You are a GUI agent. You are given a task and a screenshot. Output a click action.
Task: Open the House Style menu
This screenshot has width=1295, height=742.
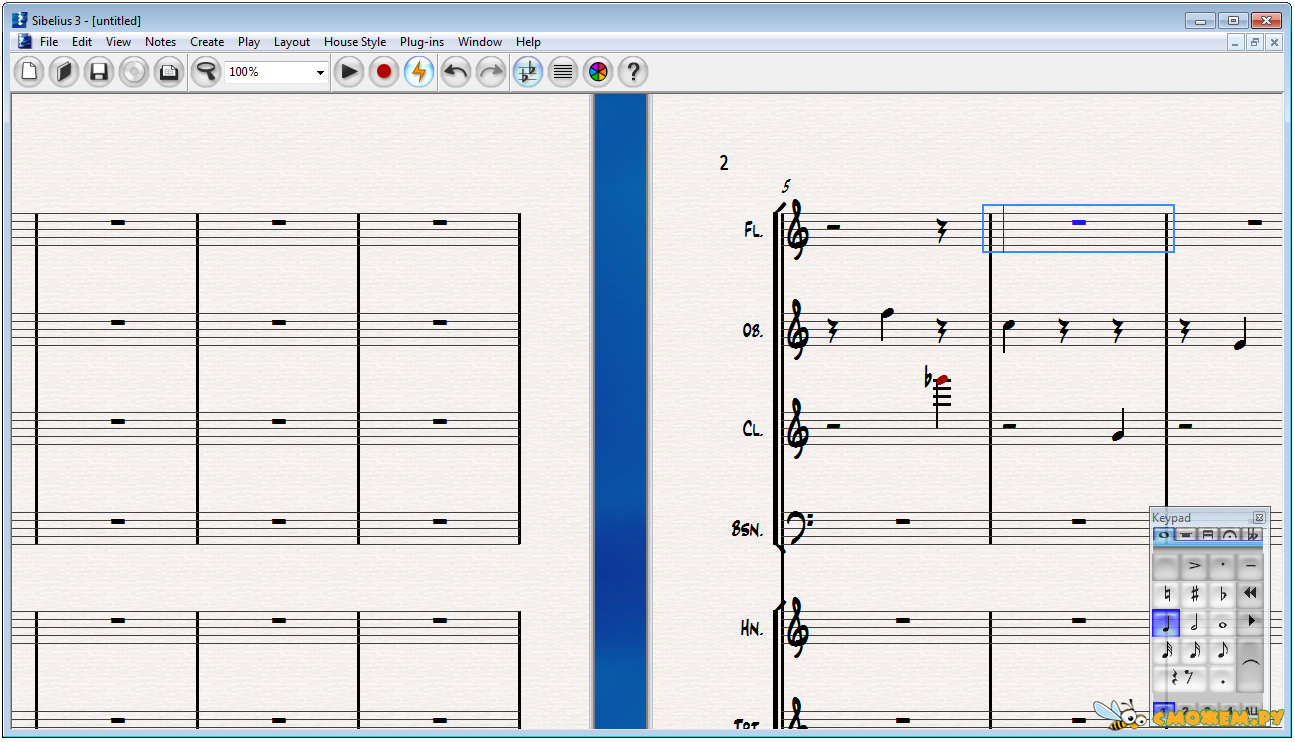pos(355,42)
